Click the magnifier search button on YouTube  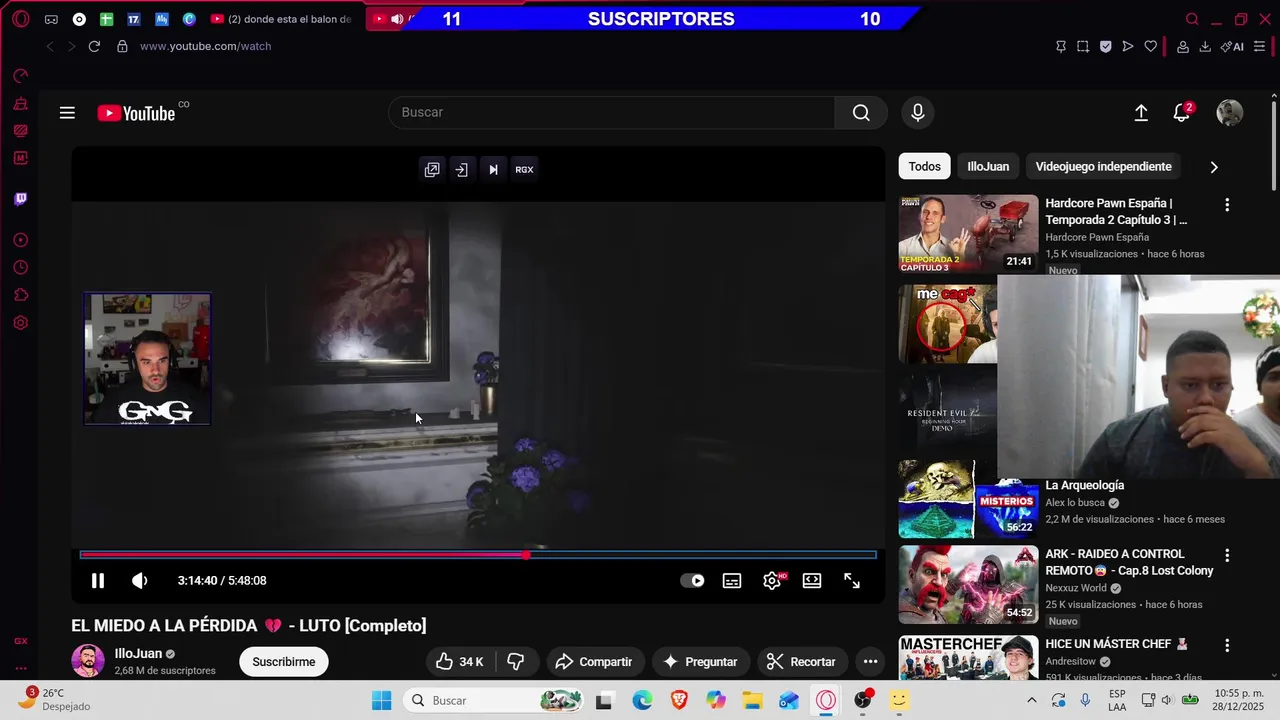pyautogui.click(x=861, y=113)
